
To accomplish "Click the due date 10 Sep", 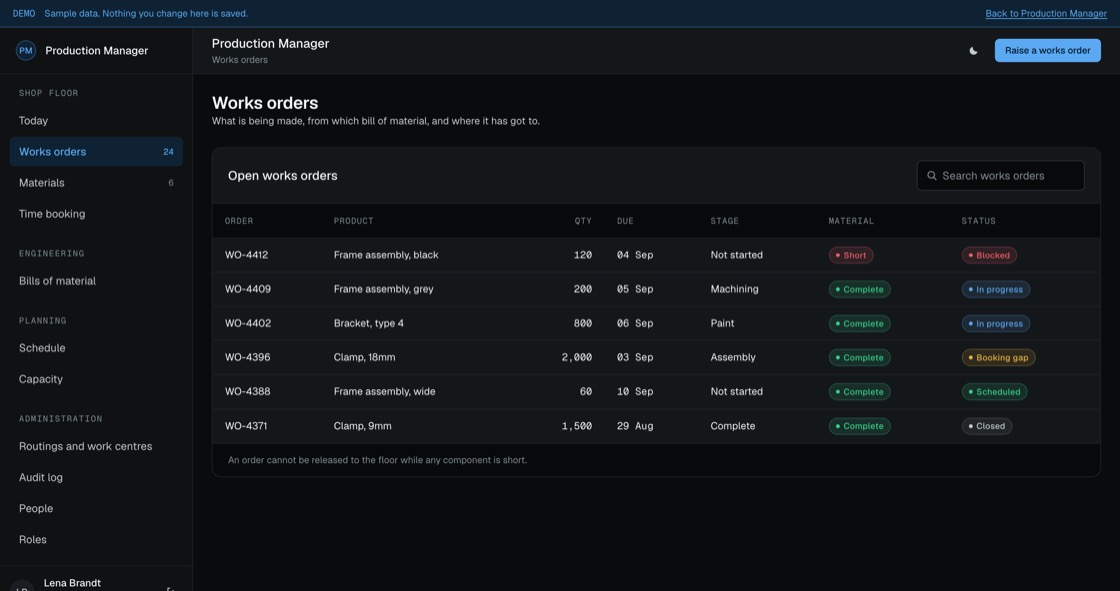I will tap(635, 392).
